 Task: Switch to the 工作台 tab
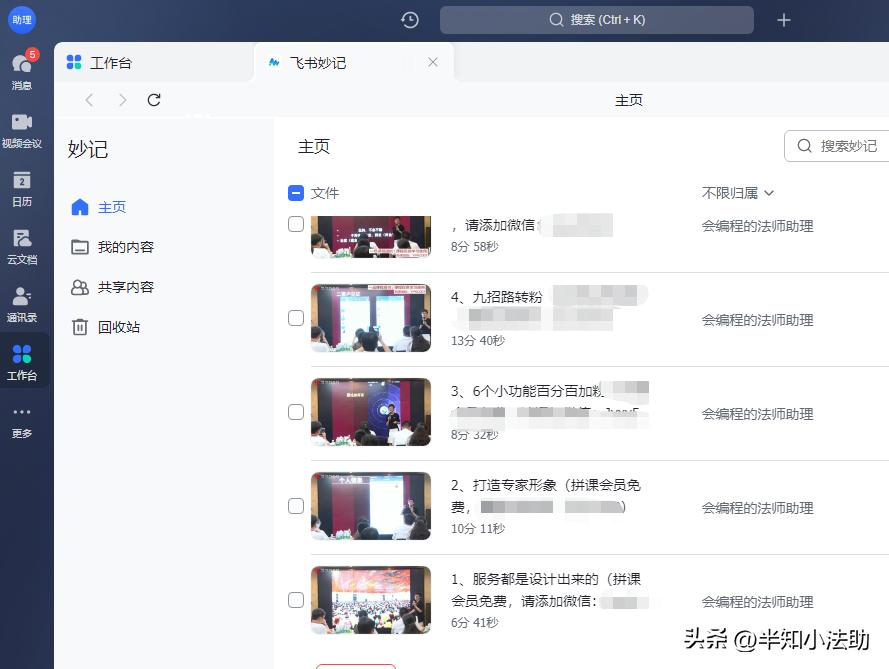tap(111, 62)
